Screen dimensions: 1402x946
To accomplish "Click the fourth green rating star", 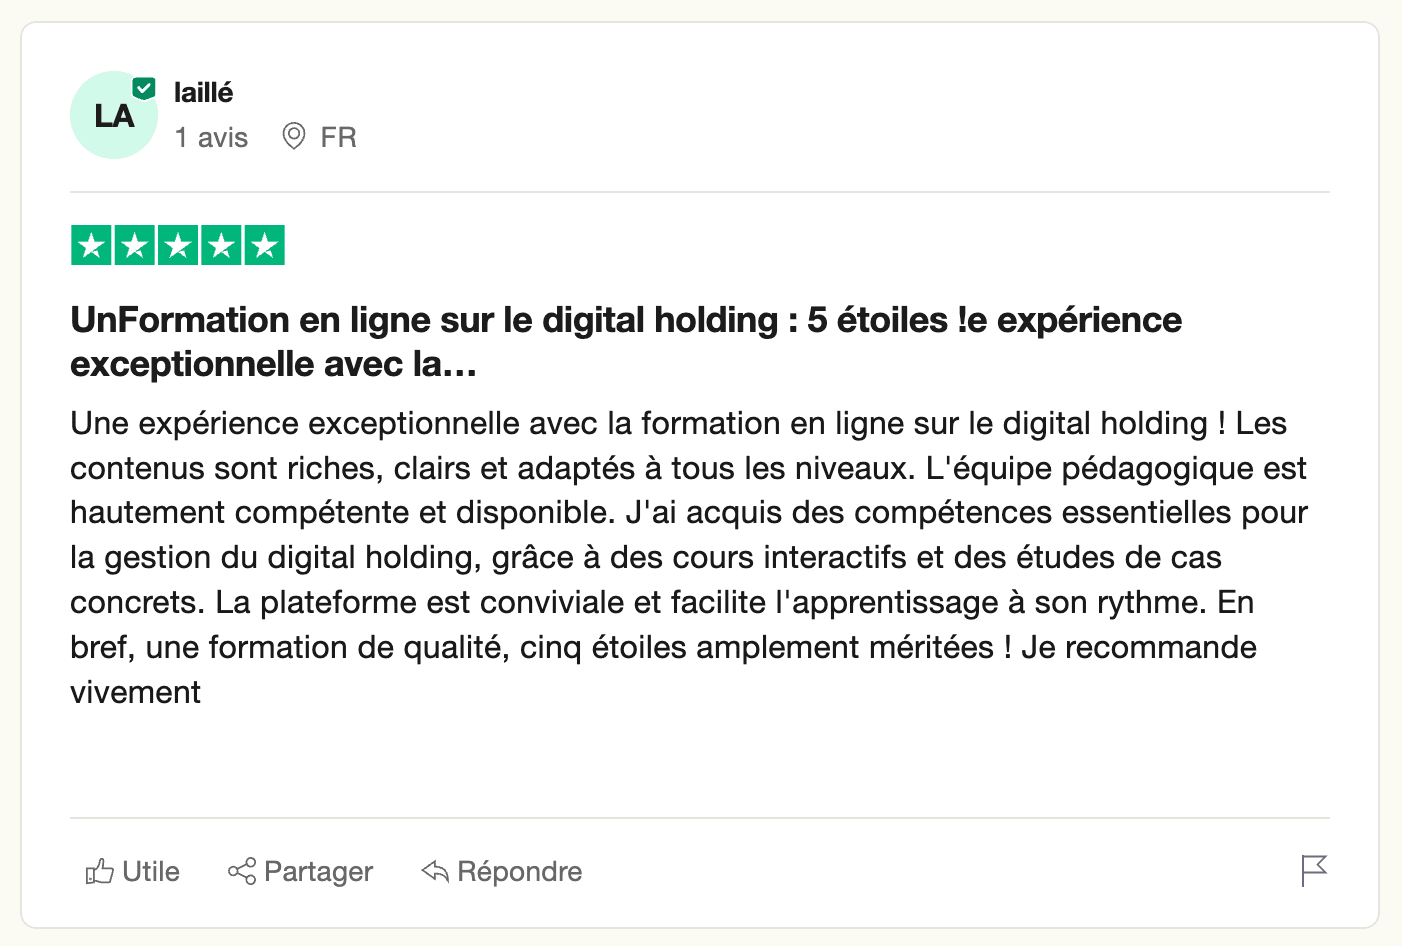I will pyautogui.click(x=221, y=245).
